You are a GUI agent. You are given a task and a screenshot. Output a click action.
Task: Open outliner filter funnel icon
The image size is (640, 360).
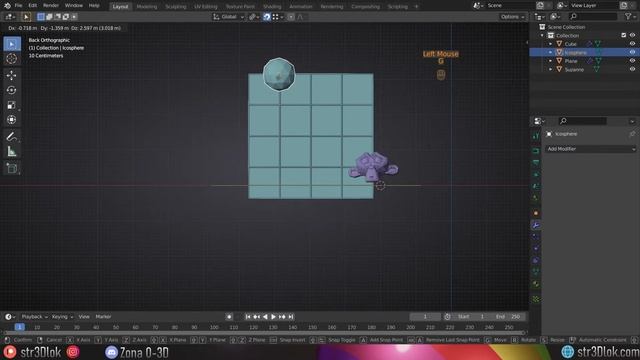pyautogui.click(x=628, y=16)
